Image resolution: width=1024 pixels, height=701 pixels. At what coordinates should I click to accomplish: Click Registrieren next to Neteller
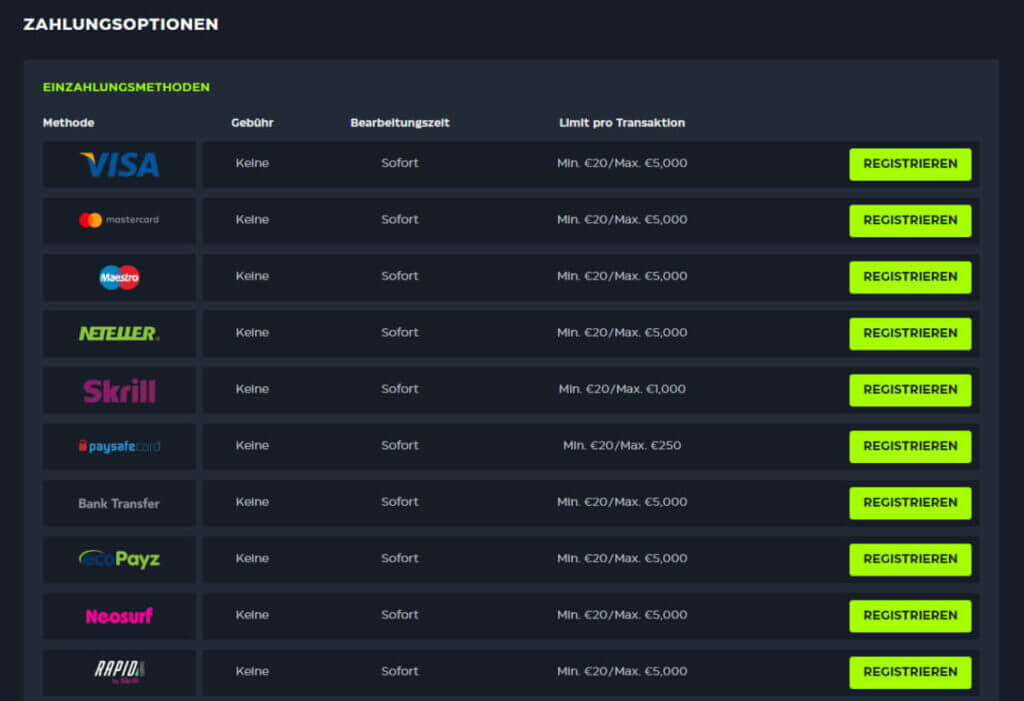[910, 333]
